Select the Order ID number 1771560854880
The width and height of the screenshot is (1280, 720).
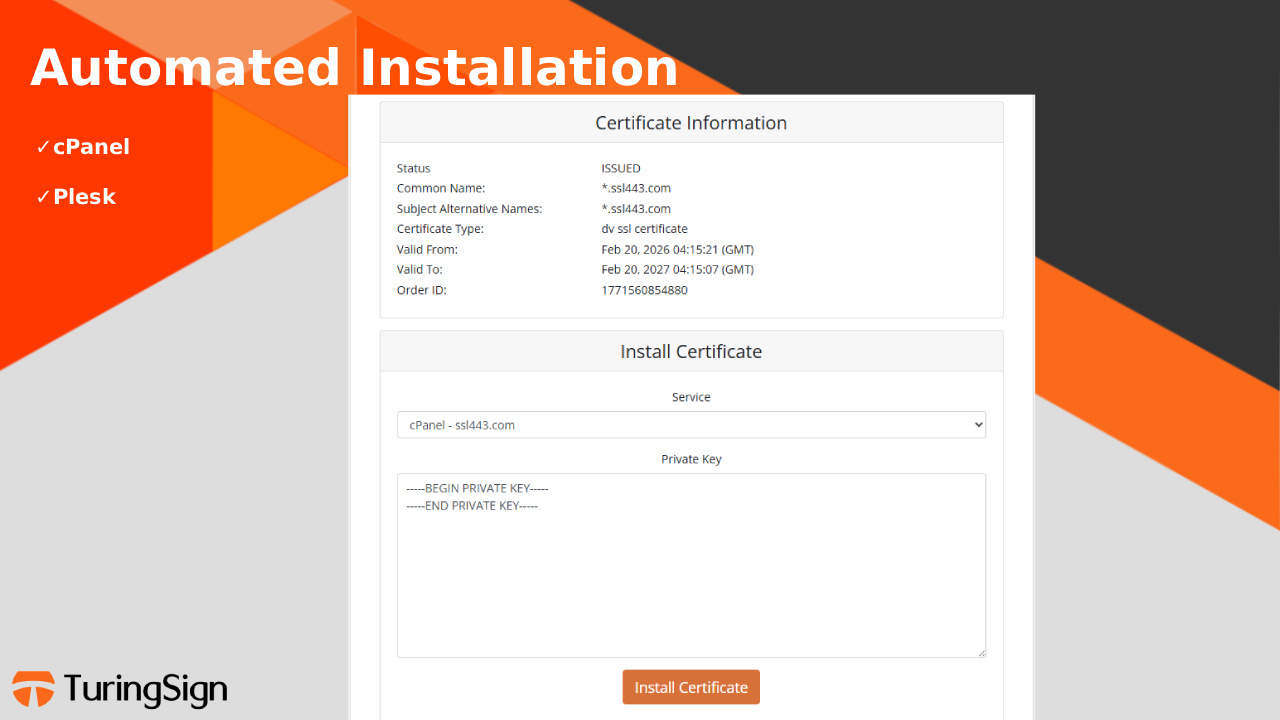(x=645, y=290)
